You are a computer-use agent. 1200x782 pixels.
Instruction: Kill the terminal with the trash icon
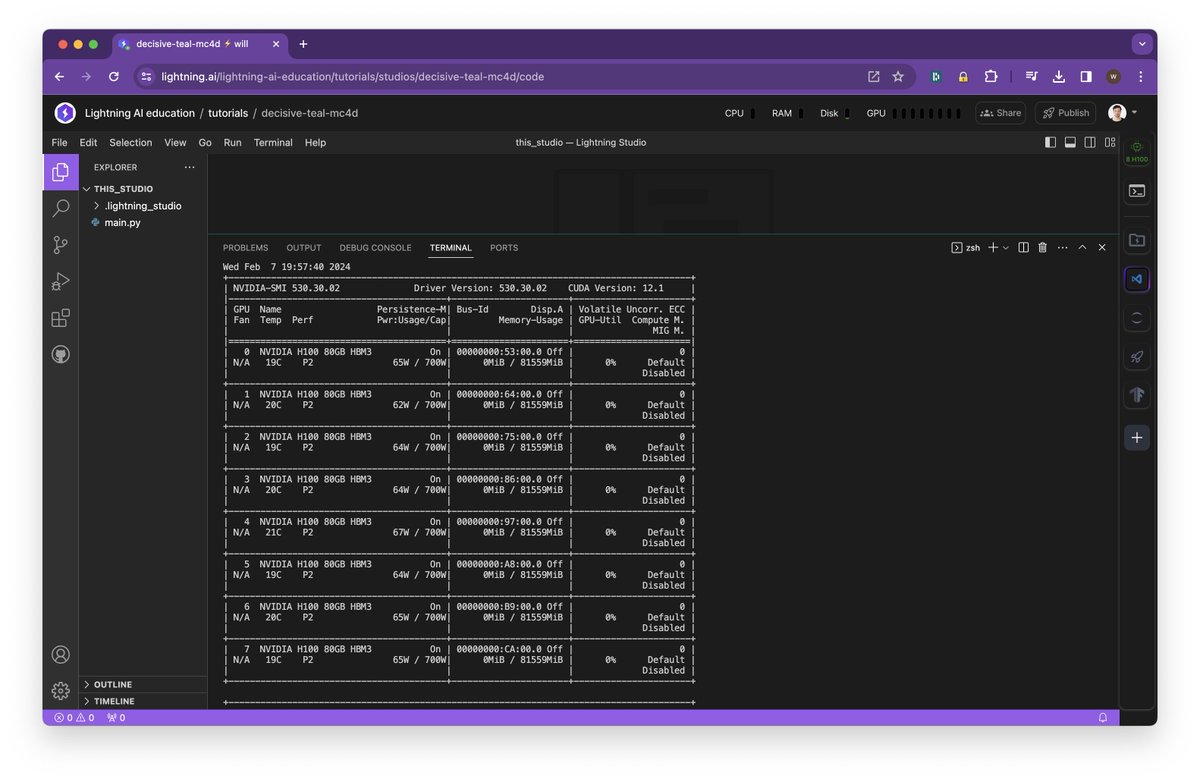pyautogui.click(x=1042, y=247)
